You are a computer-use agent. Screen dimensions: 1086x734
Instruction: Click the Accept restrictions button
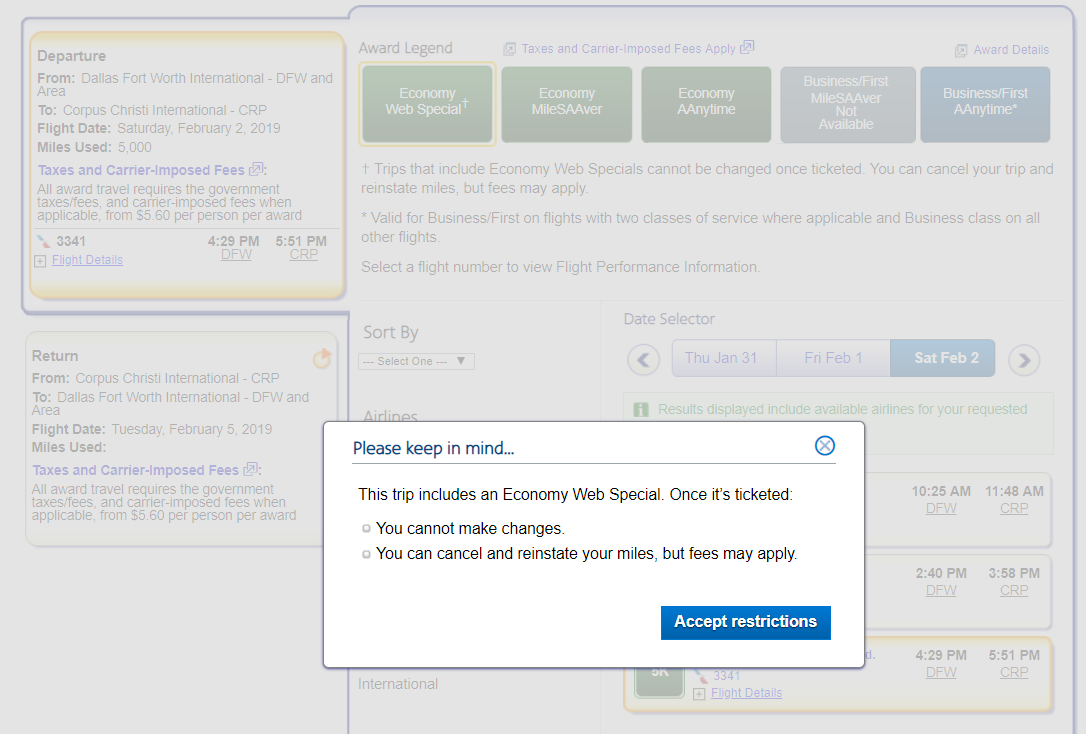(x=745, y=622)
